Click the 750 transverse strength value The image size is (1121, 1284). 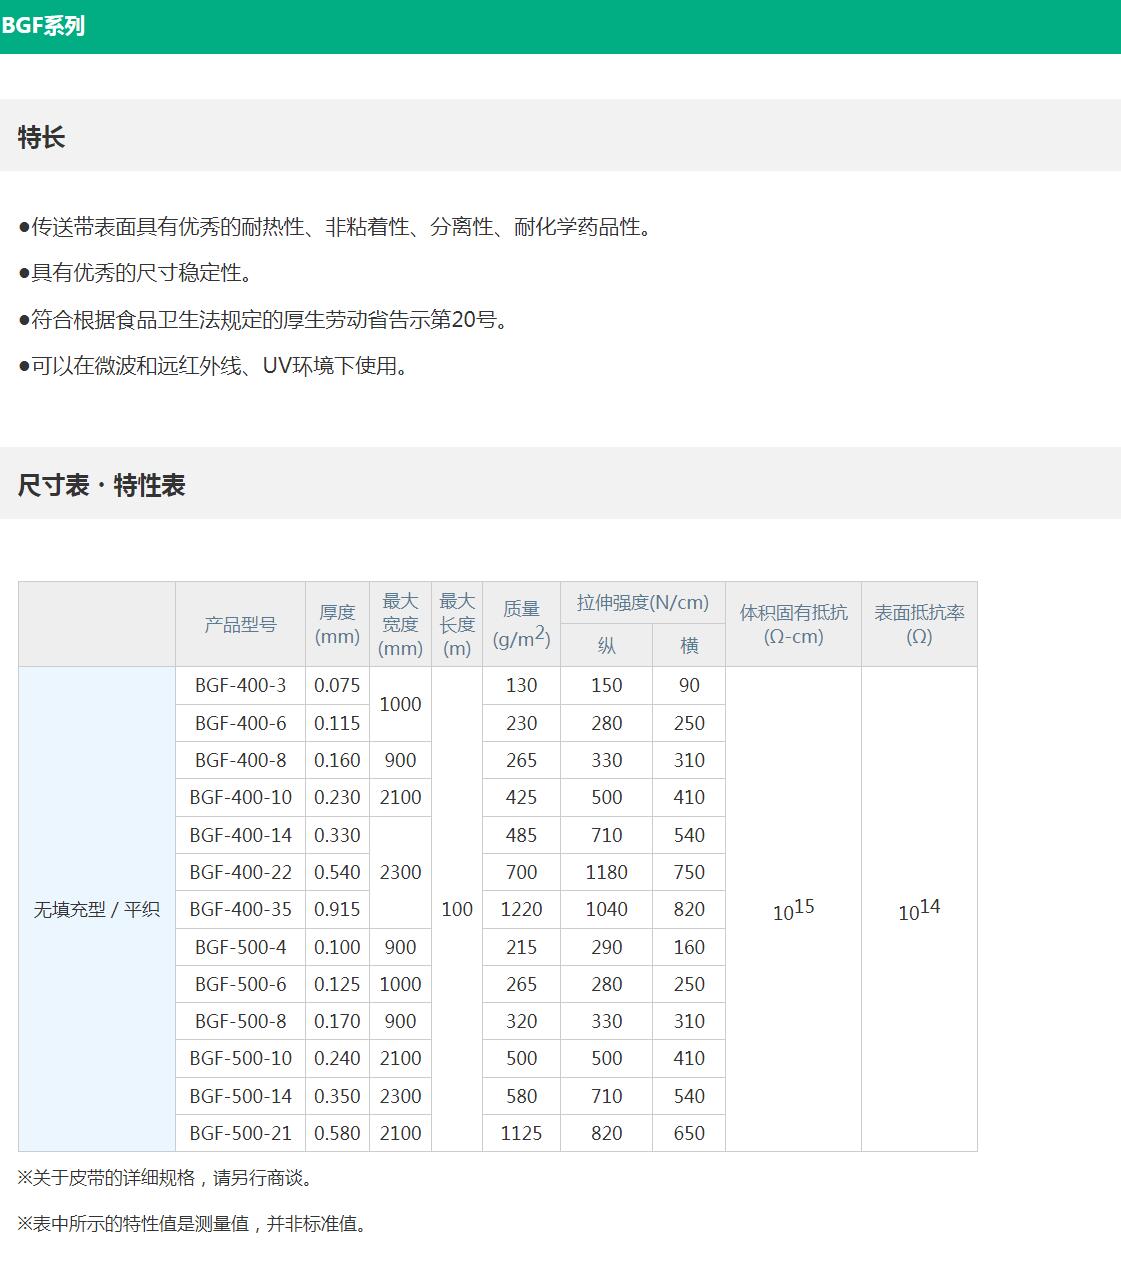tap(689, 872)
